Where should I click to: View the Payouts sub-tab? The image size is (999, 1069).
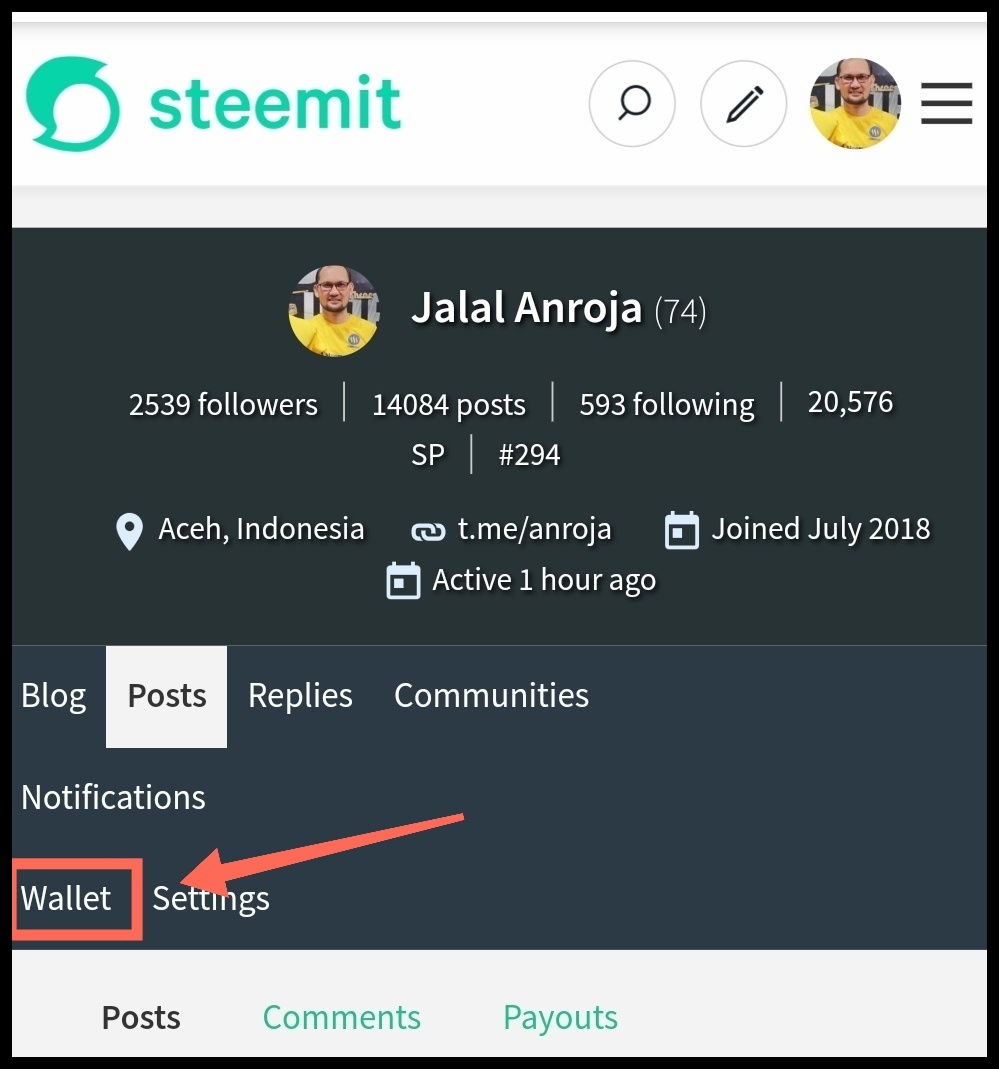coord(560,1018)
